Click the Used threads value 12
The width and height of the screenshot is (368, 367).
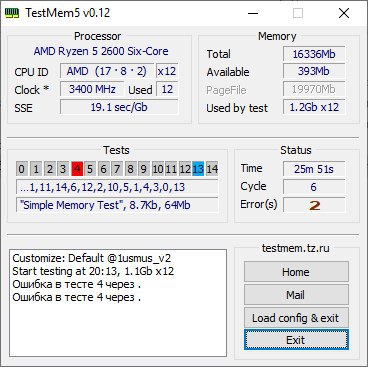(x=167, y=89)
